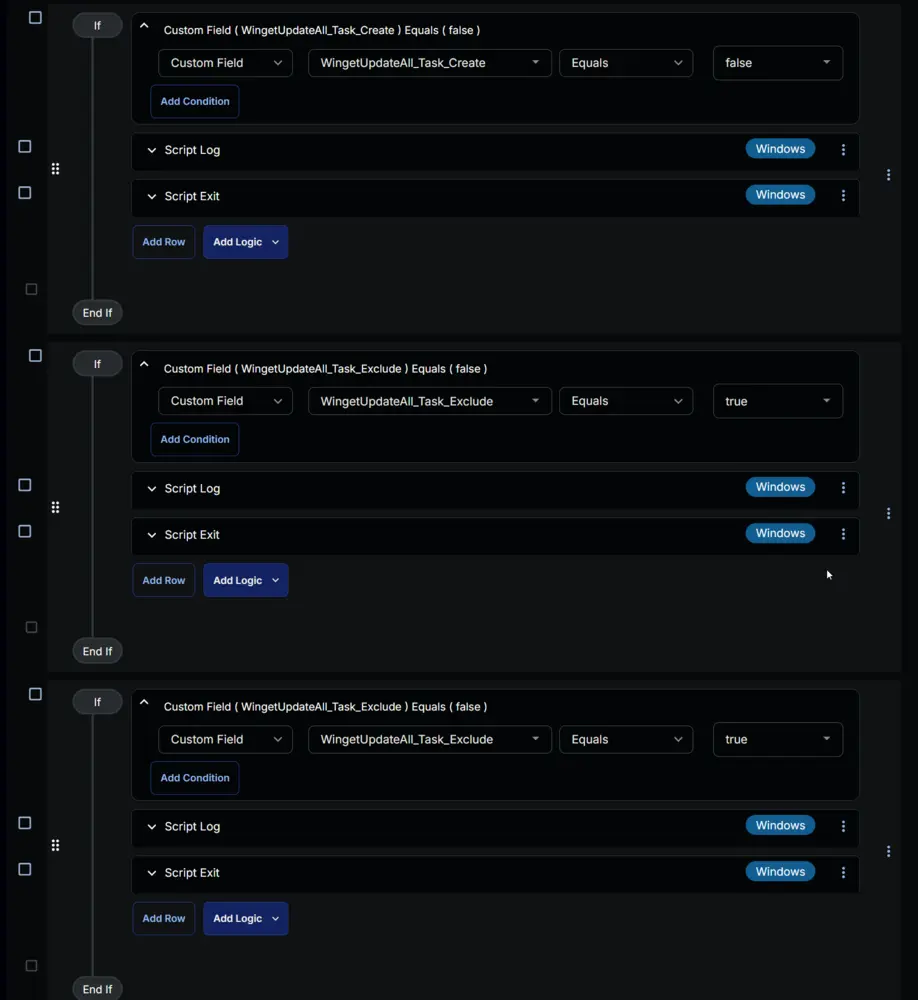Image resolution: width=918 pixels, height=1000 pixels.
Task: Open the middle If block's outer kebab menu
Action: pyautogui.click(x=888, y=513)
